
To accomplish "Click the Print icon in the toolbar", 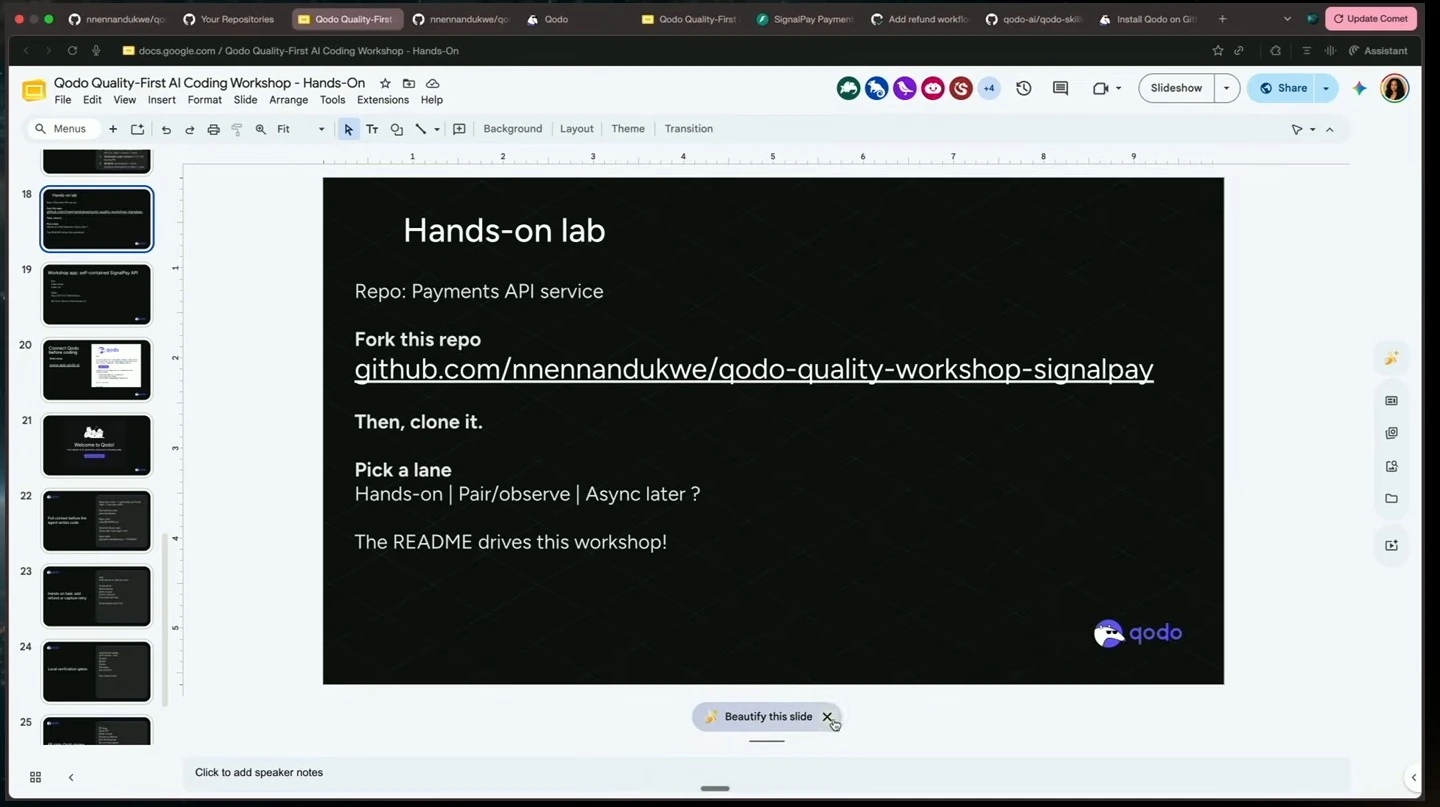I will (213, 129).
